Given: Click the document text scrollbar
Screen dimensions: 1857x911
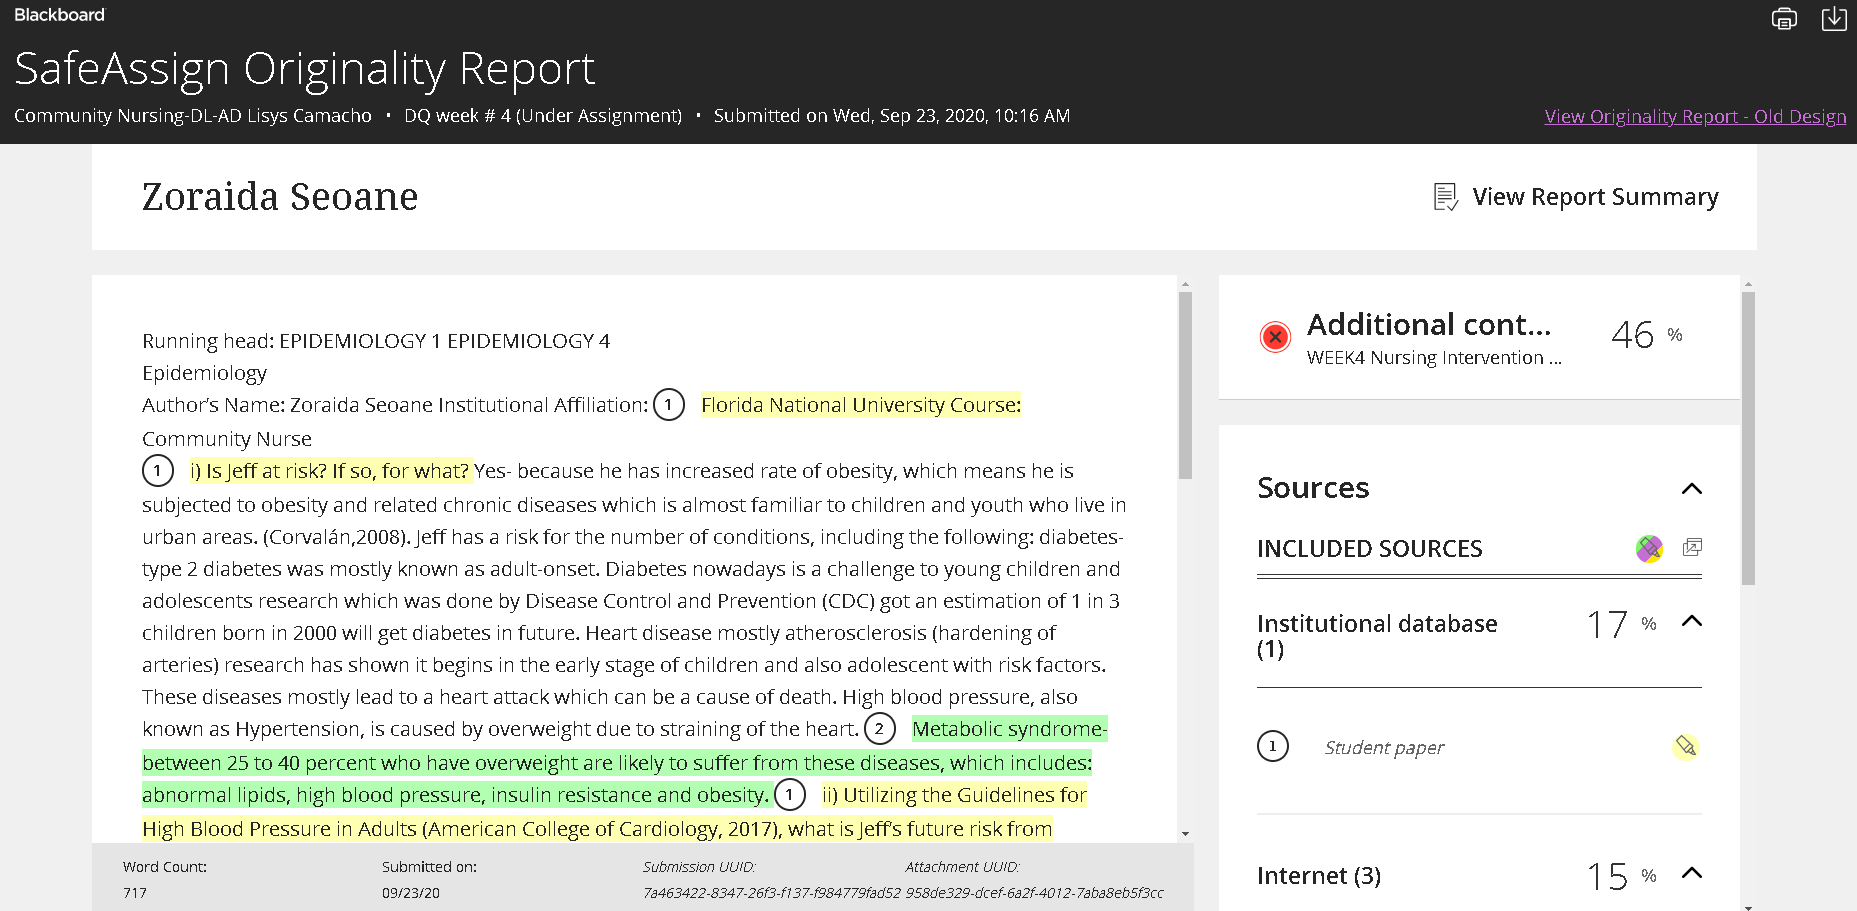Looking at the screenshot, I should (1185, 384).
